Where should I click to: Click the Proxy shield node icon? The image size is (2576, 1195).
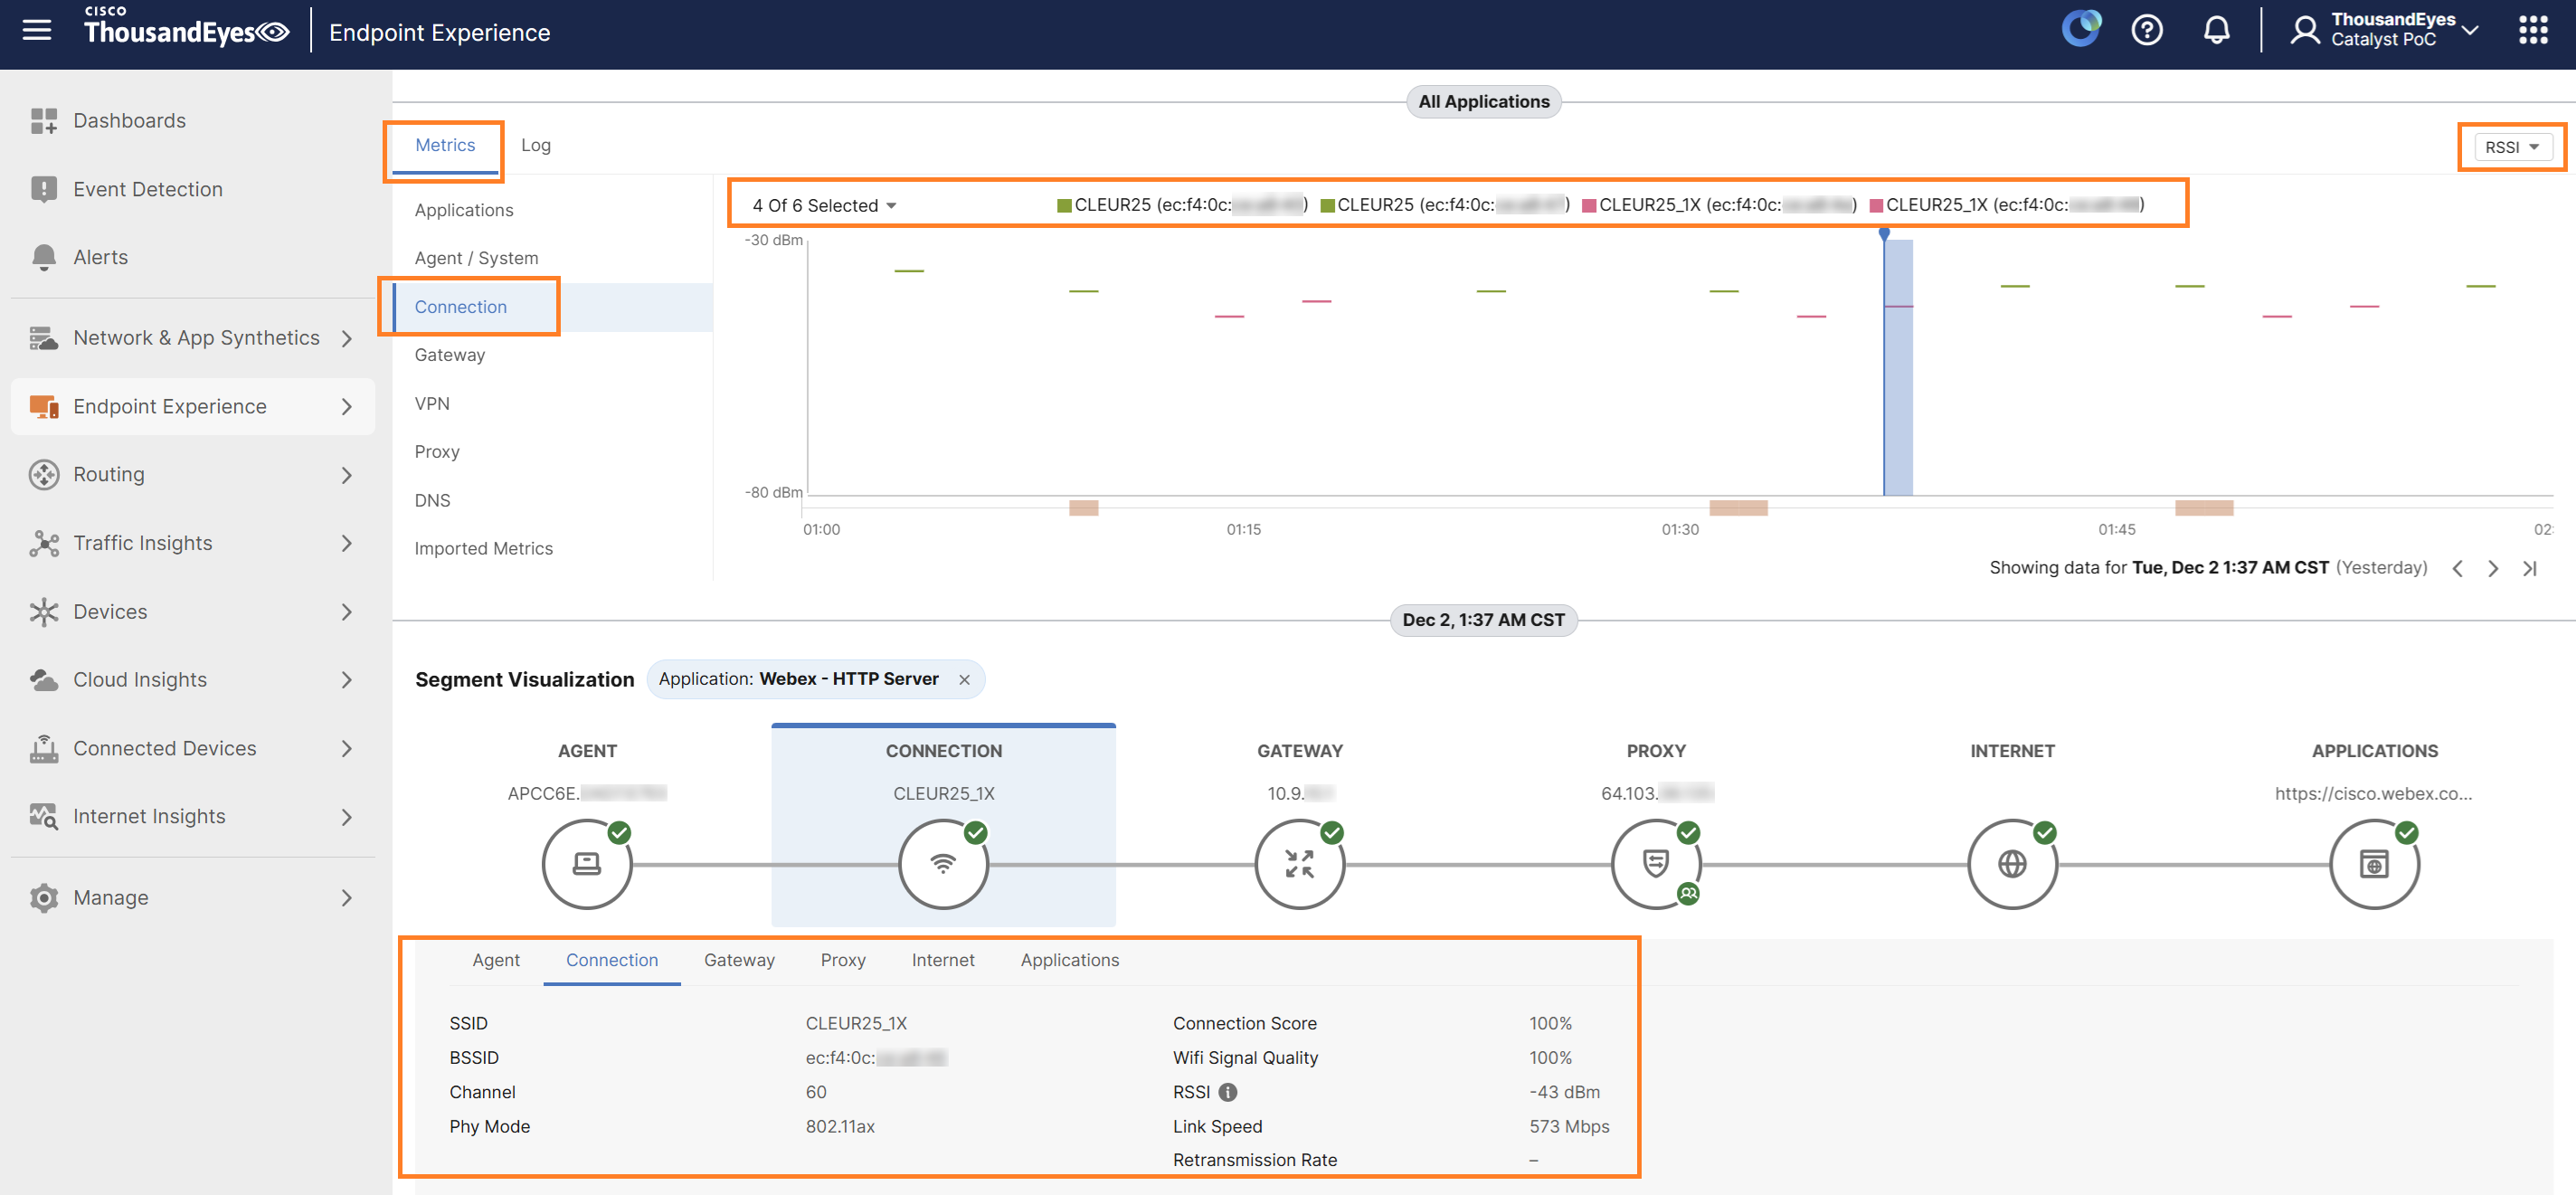(x=1655, y=864)
